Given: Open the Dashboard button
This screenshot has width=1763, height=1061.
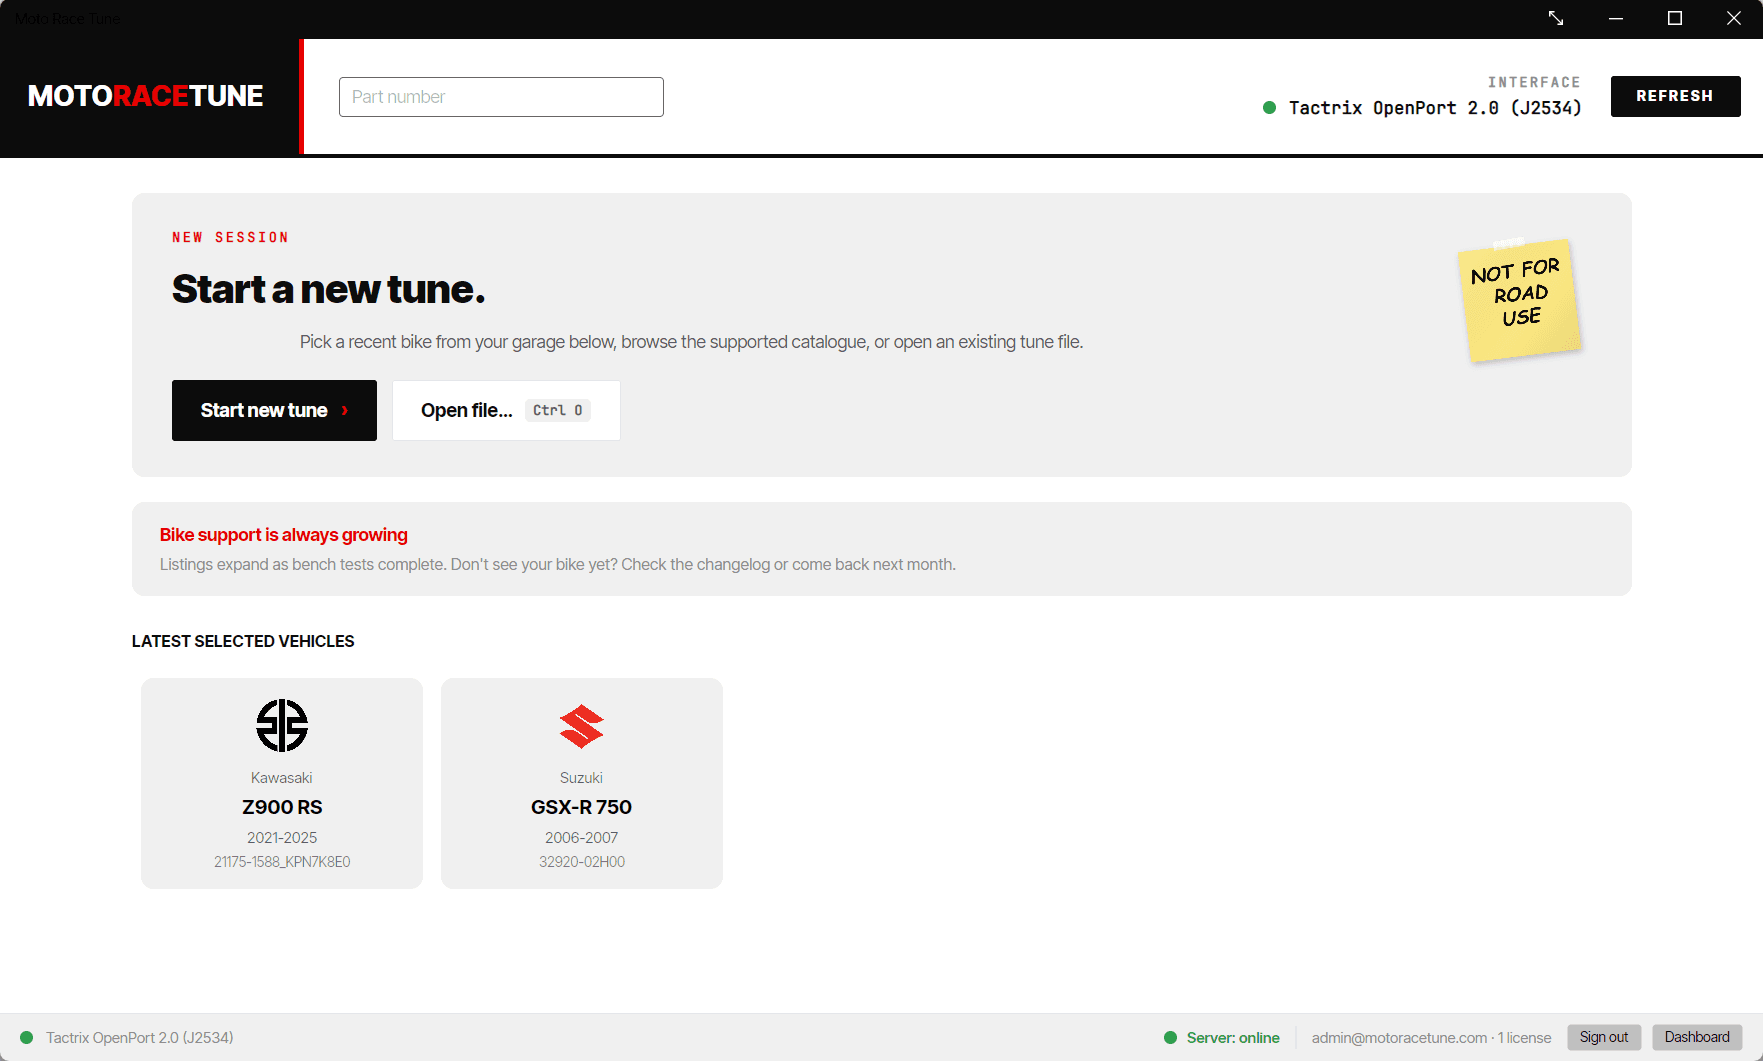Looking at the screenshot, I should tap(1697, 1037).
